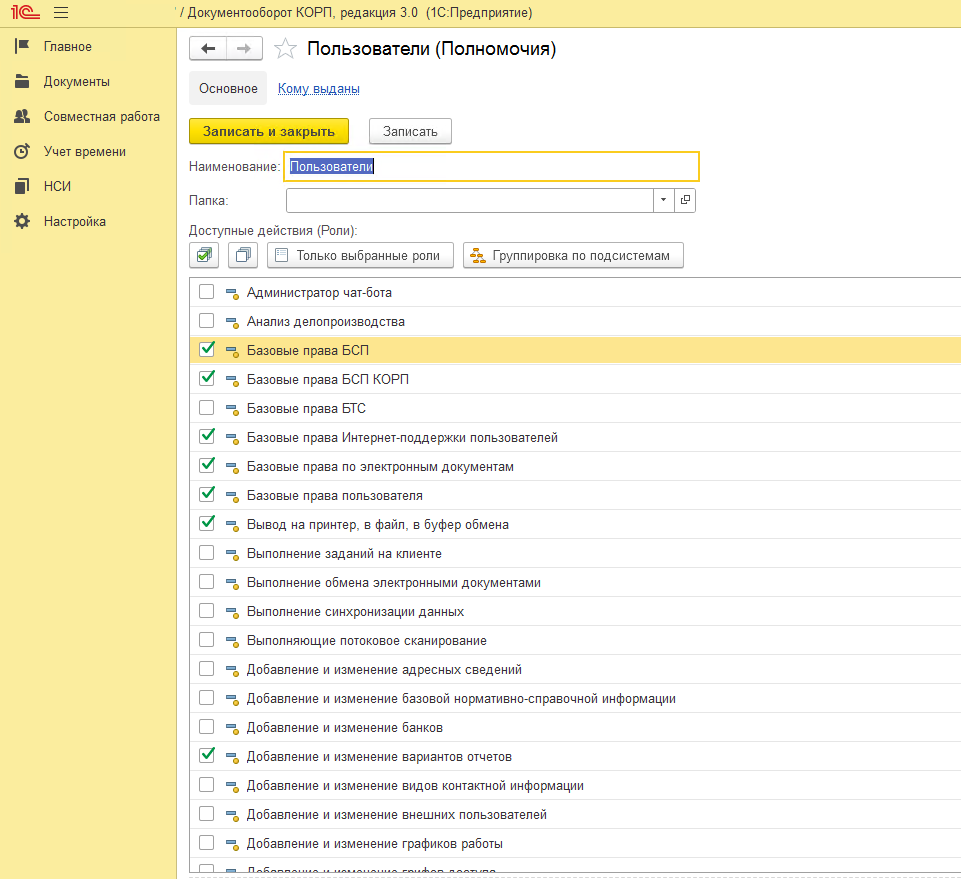
Task: Open Учет времени section
Action: coord(85,151)
